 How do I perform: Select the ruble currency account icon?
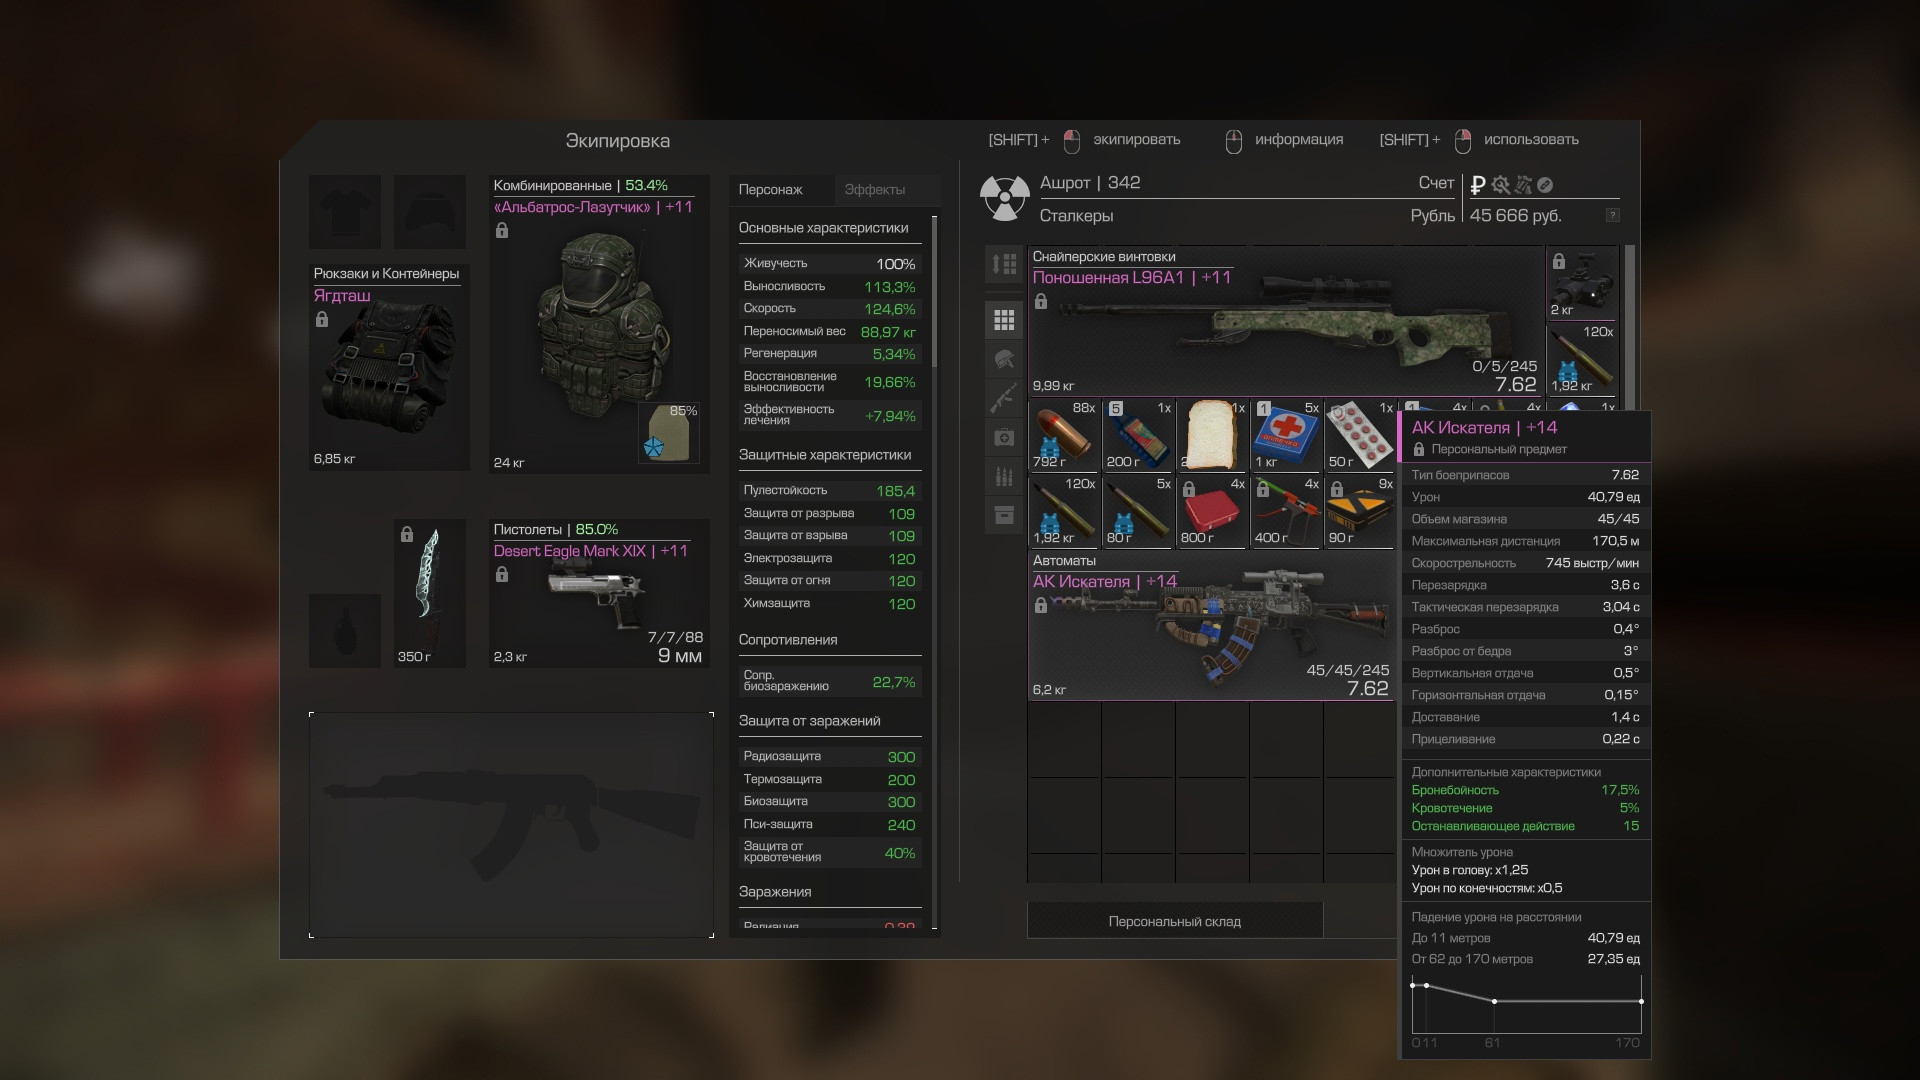[1478, 185]
